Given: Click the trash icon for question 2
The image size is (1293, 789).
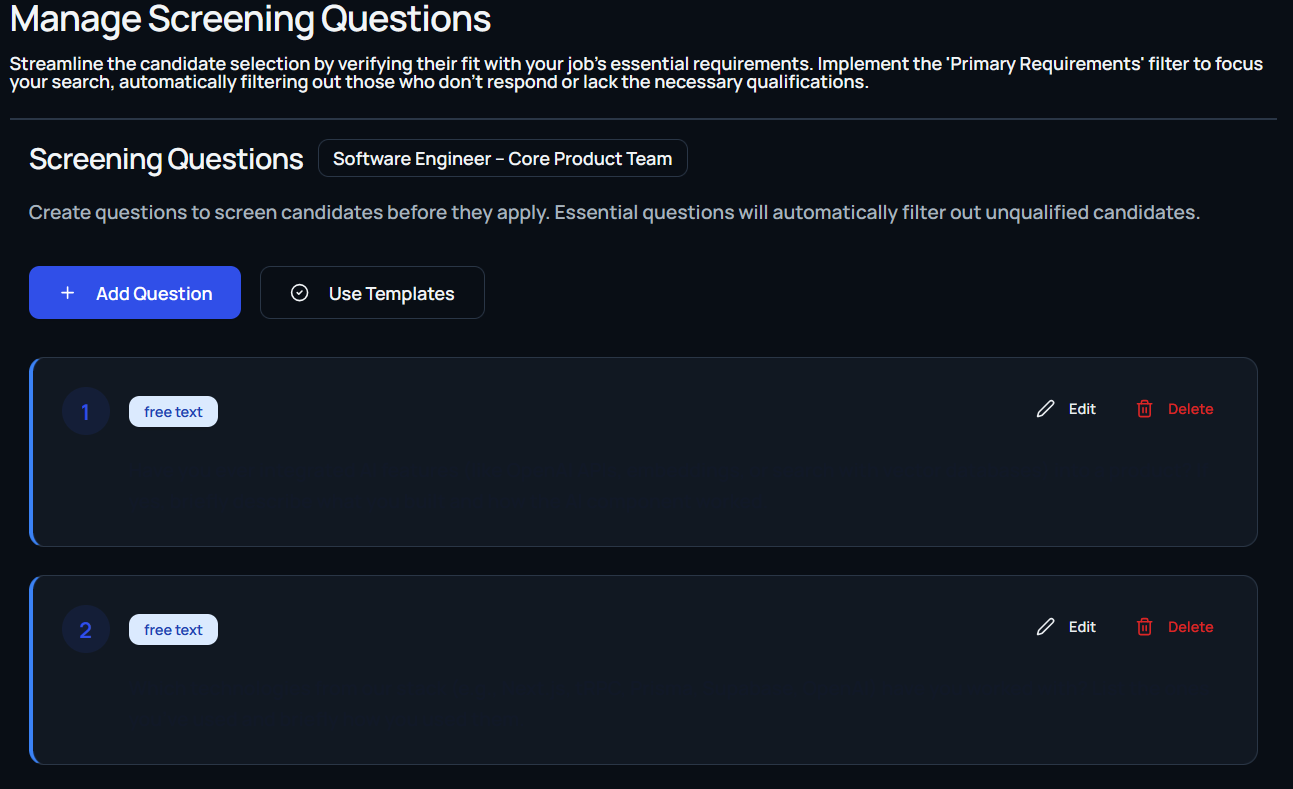Looking at the screenshot, I should (x=1145, y=627).
